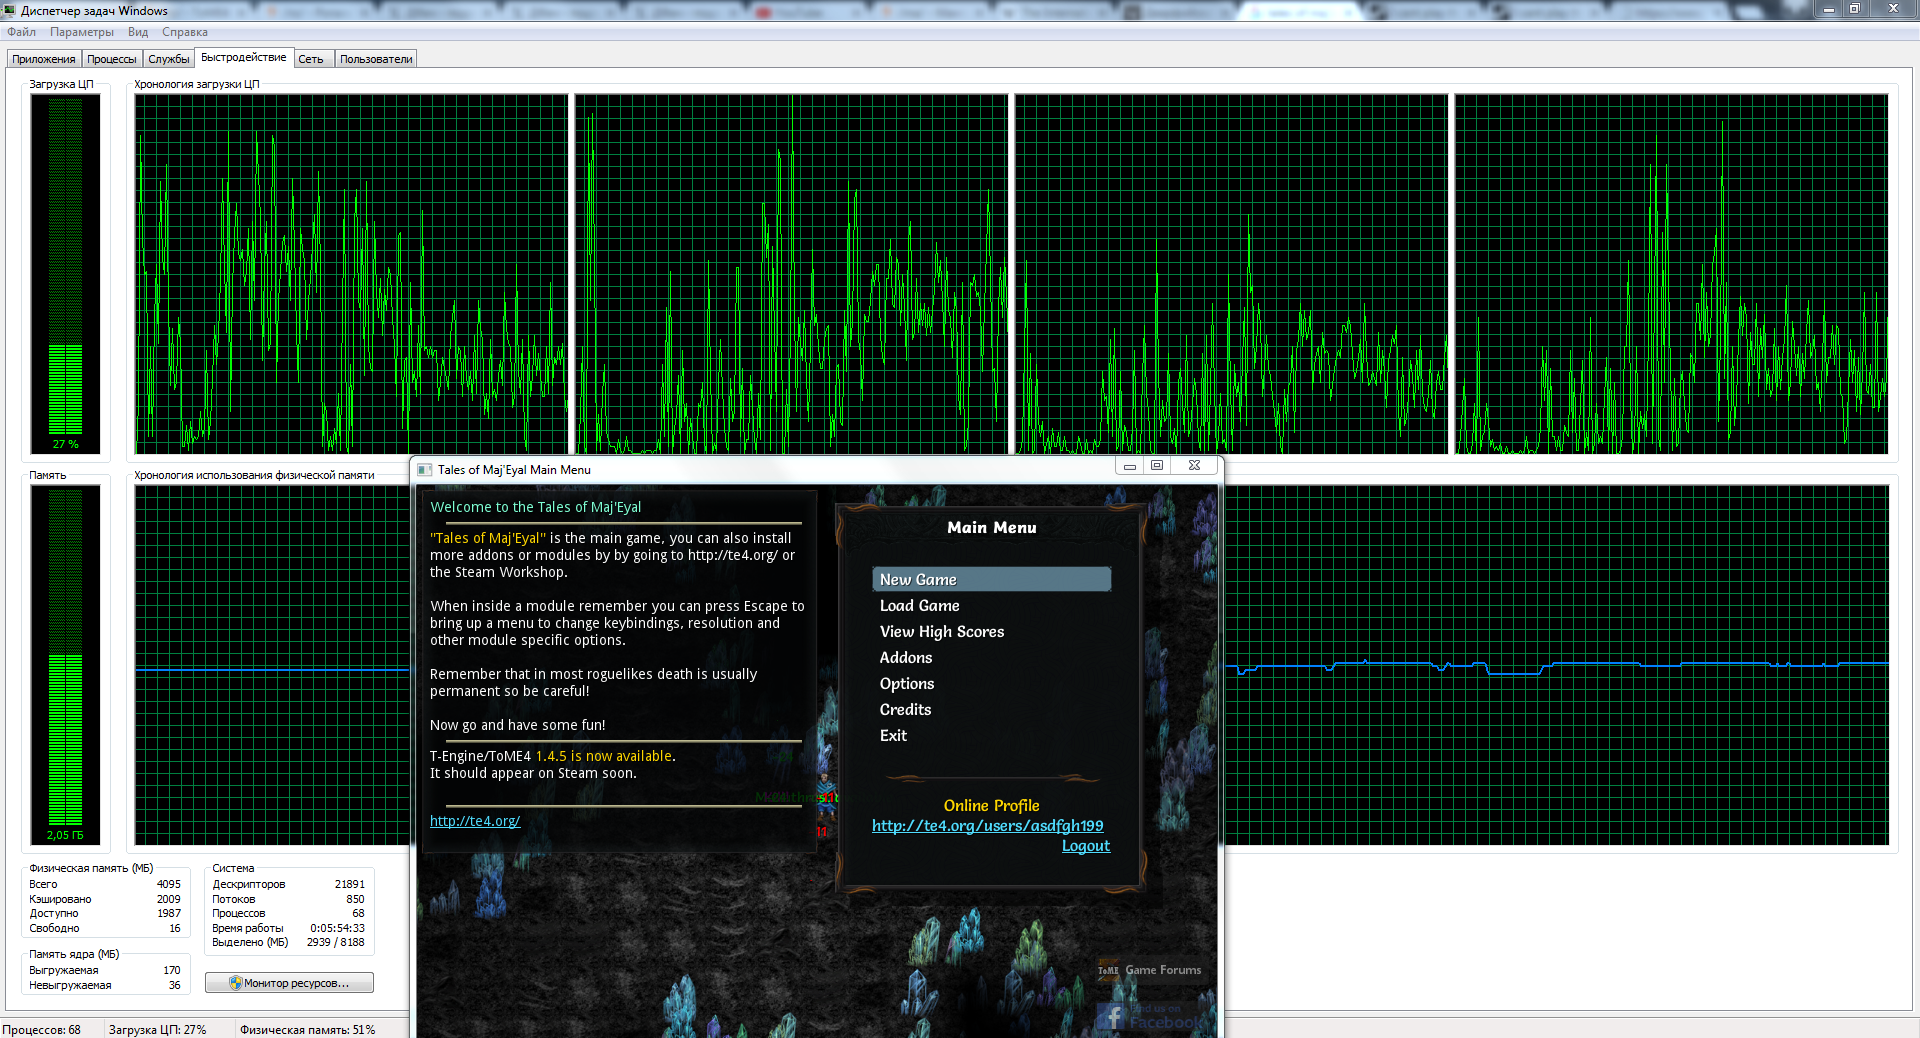
Task: Open the Параметры menu
Action: [x=82, y=32]
